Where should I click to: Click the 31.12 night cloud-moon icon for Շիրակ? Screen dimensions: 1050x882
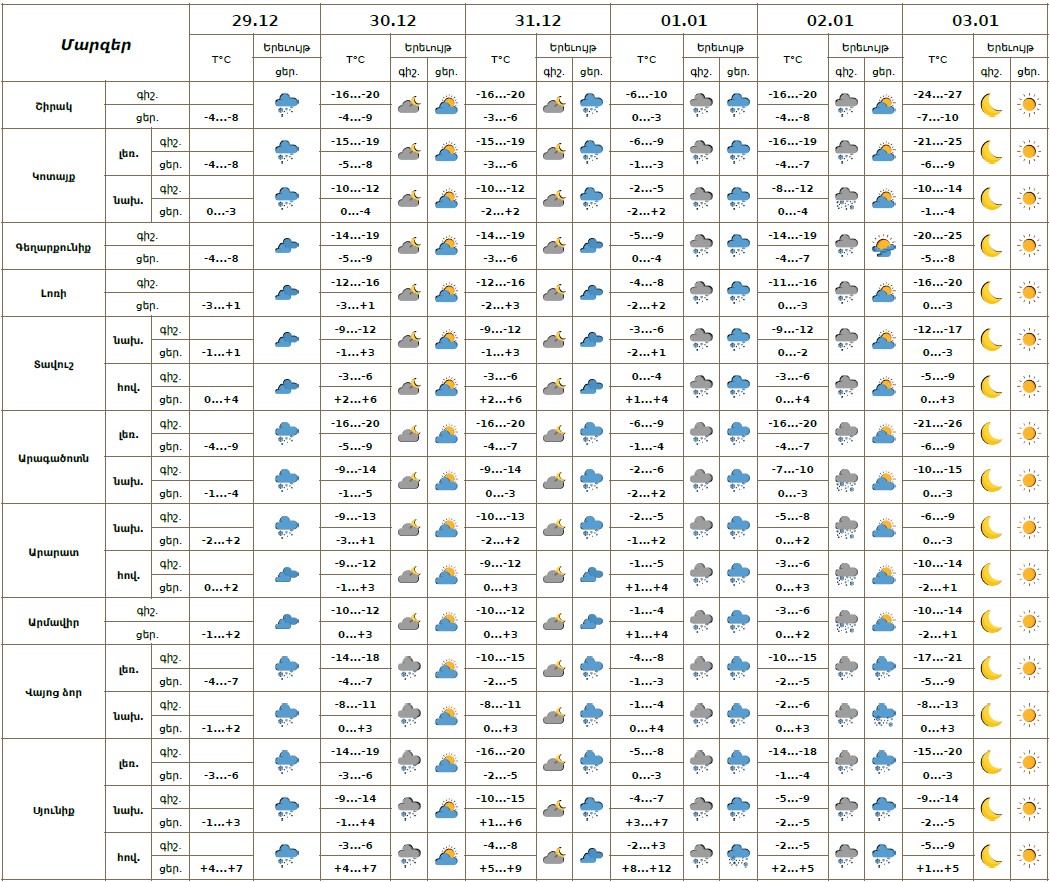pos(554,105)
